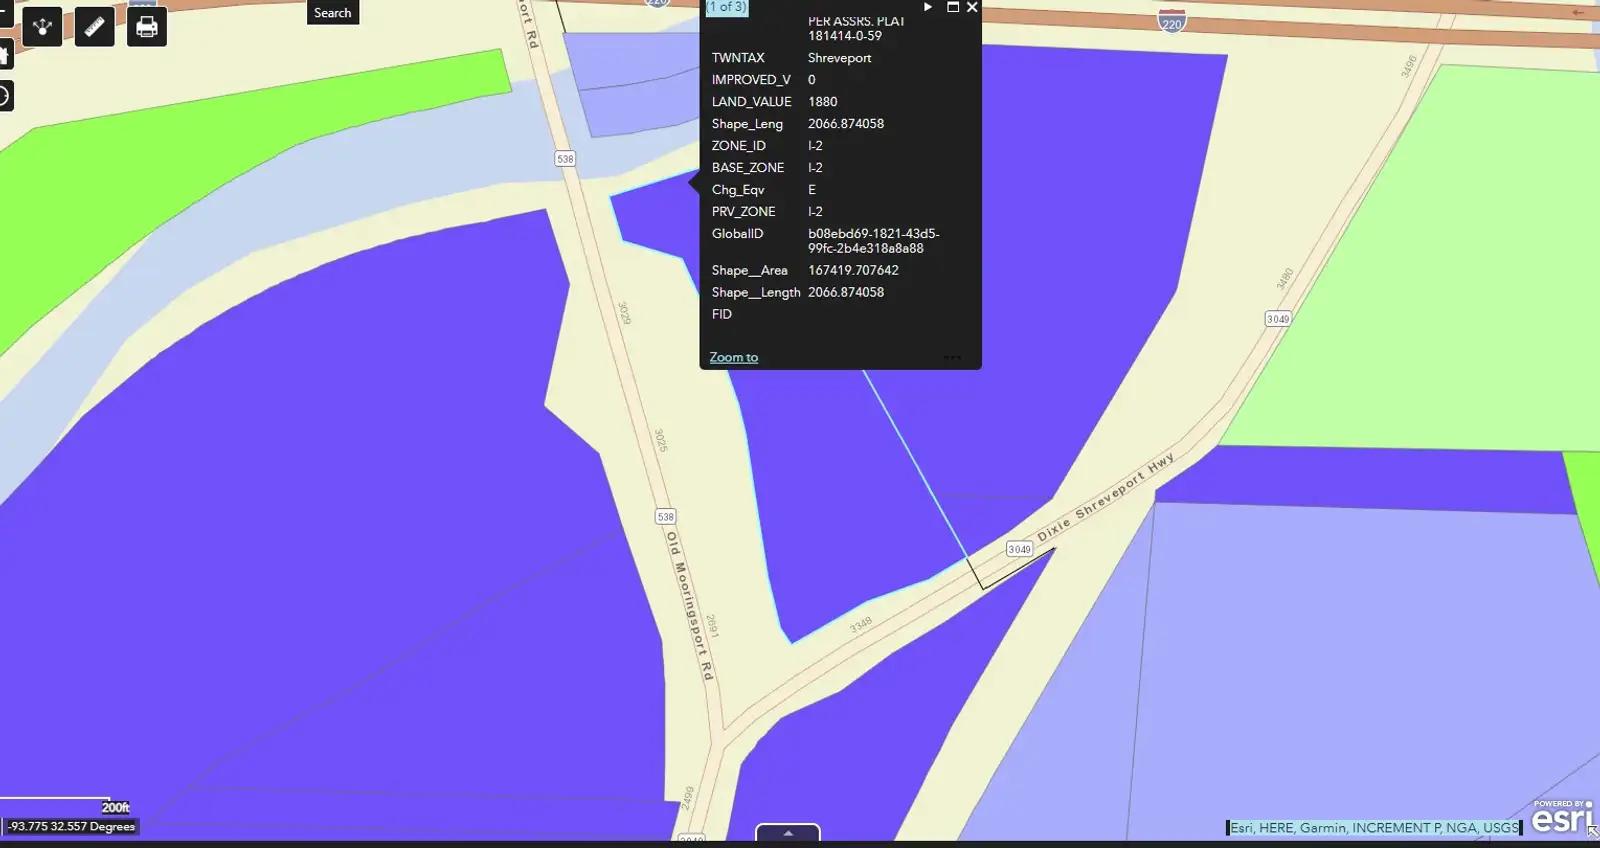Select the TWNTAX field label
The height and width of the screenshot is (848, 1600).
pos(738,58)
